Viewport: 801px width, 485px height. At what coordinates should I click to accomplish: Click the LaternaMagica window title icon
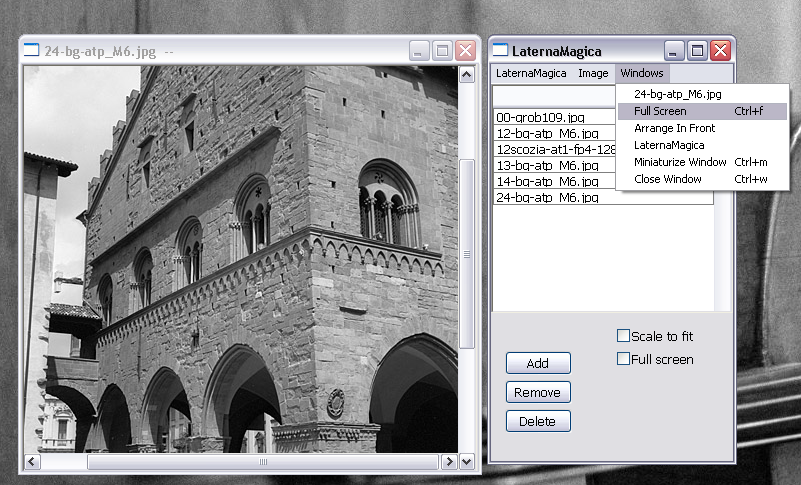500,50
